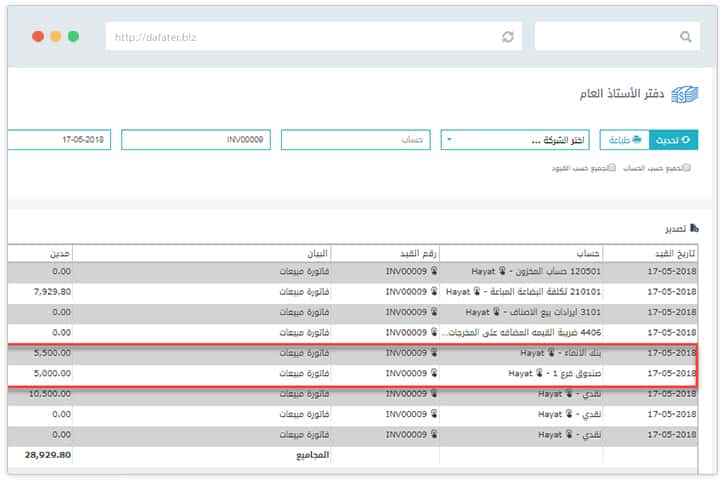Click filter icon on first row's INV00009
725x485 pixels.
coord(434,270)
